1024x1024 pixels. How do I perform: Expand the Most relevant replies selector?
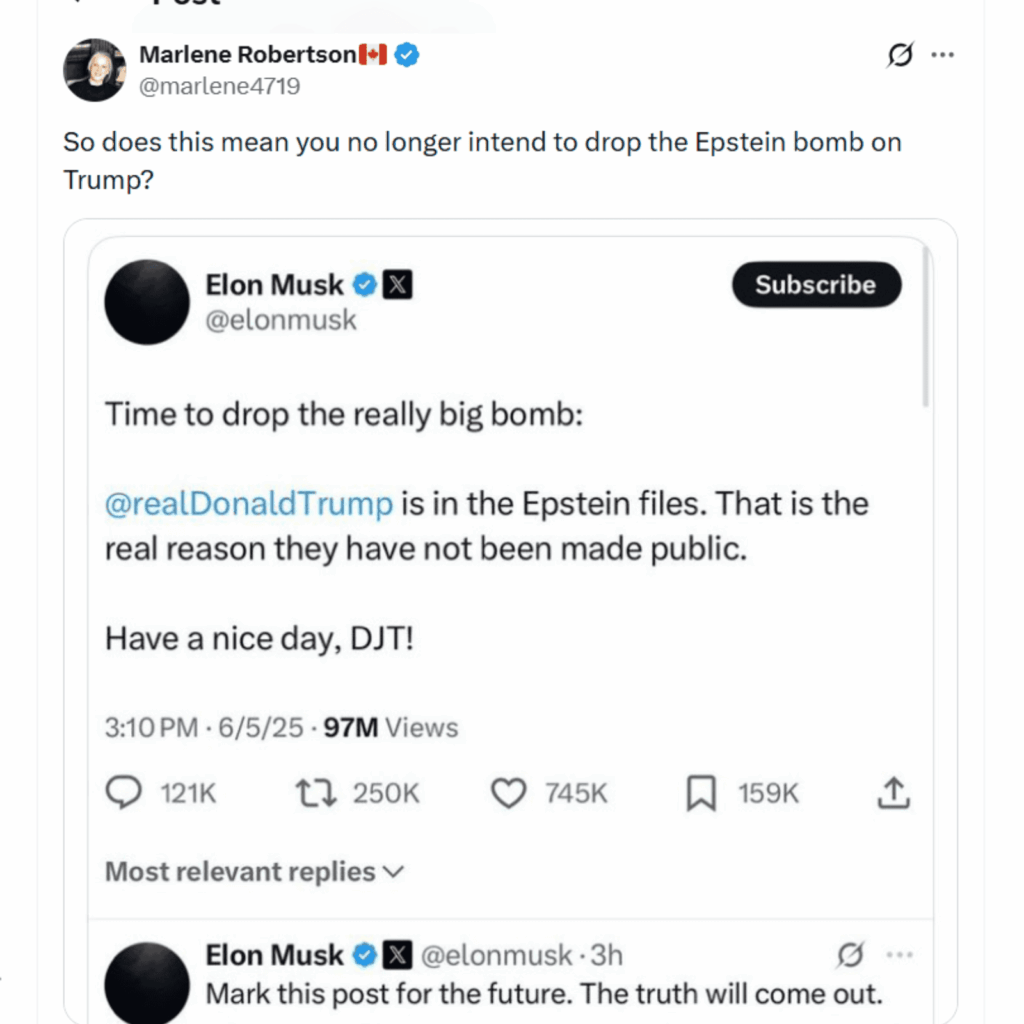252,871
